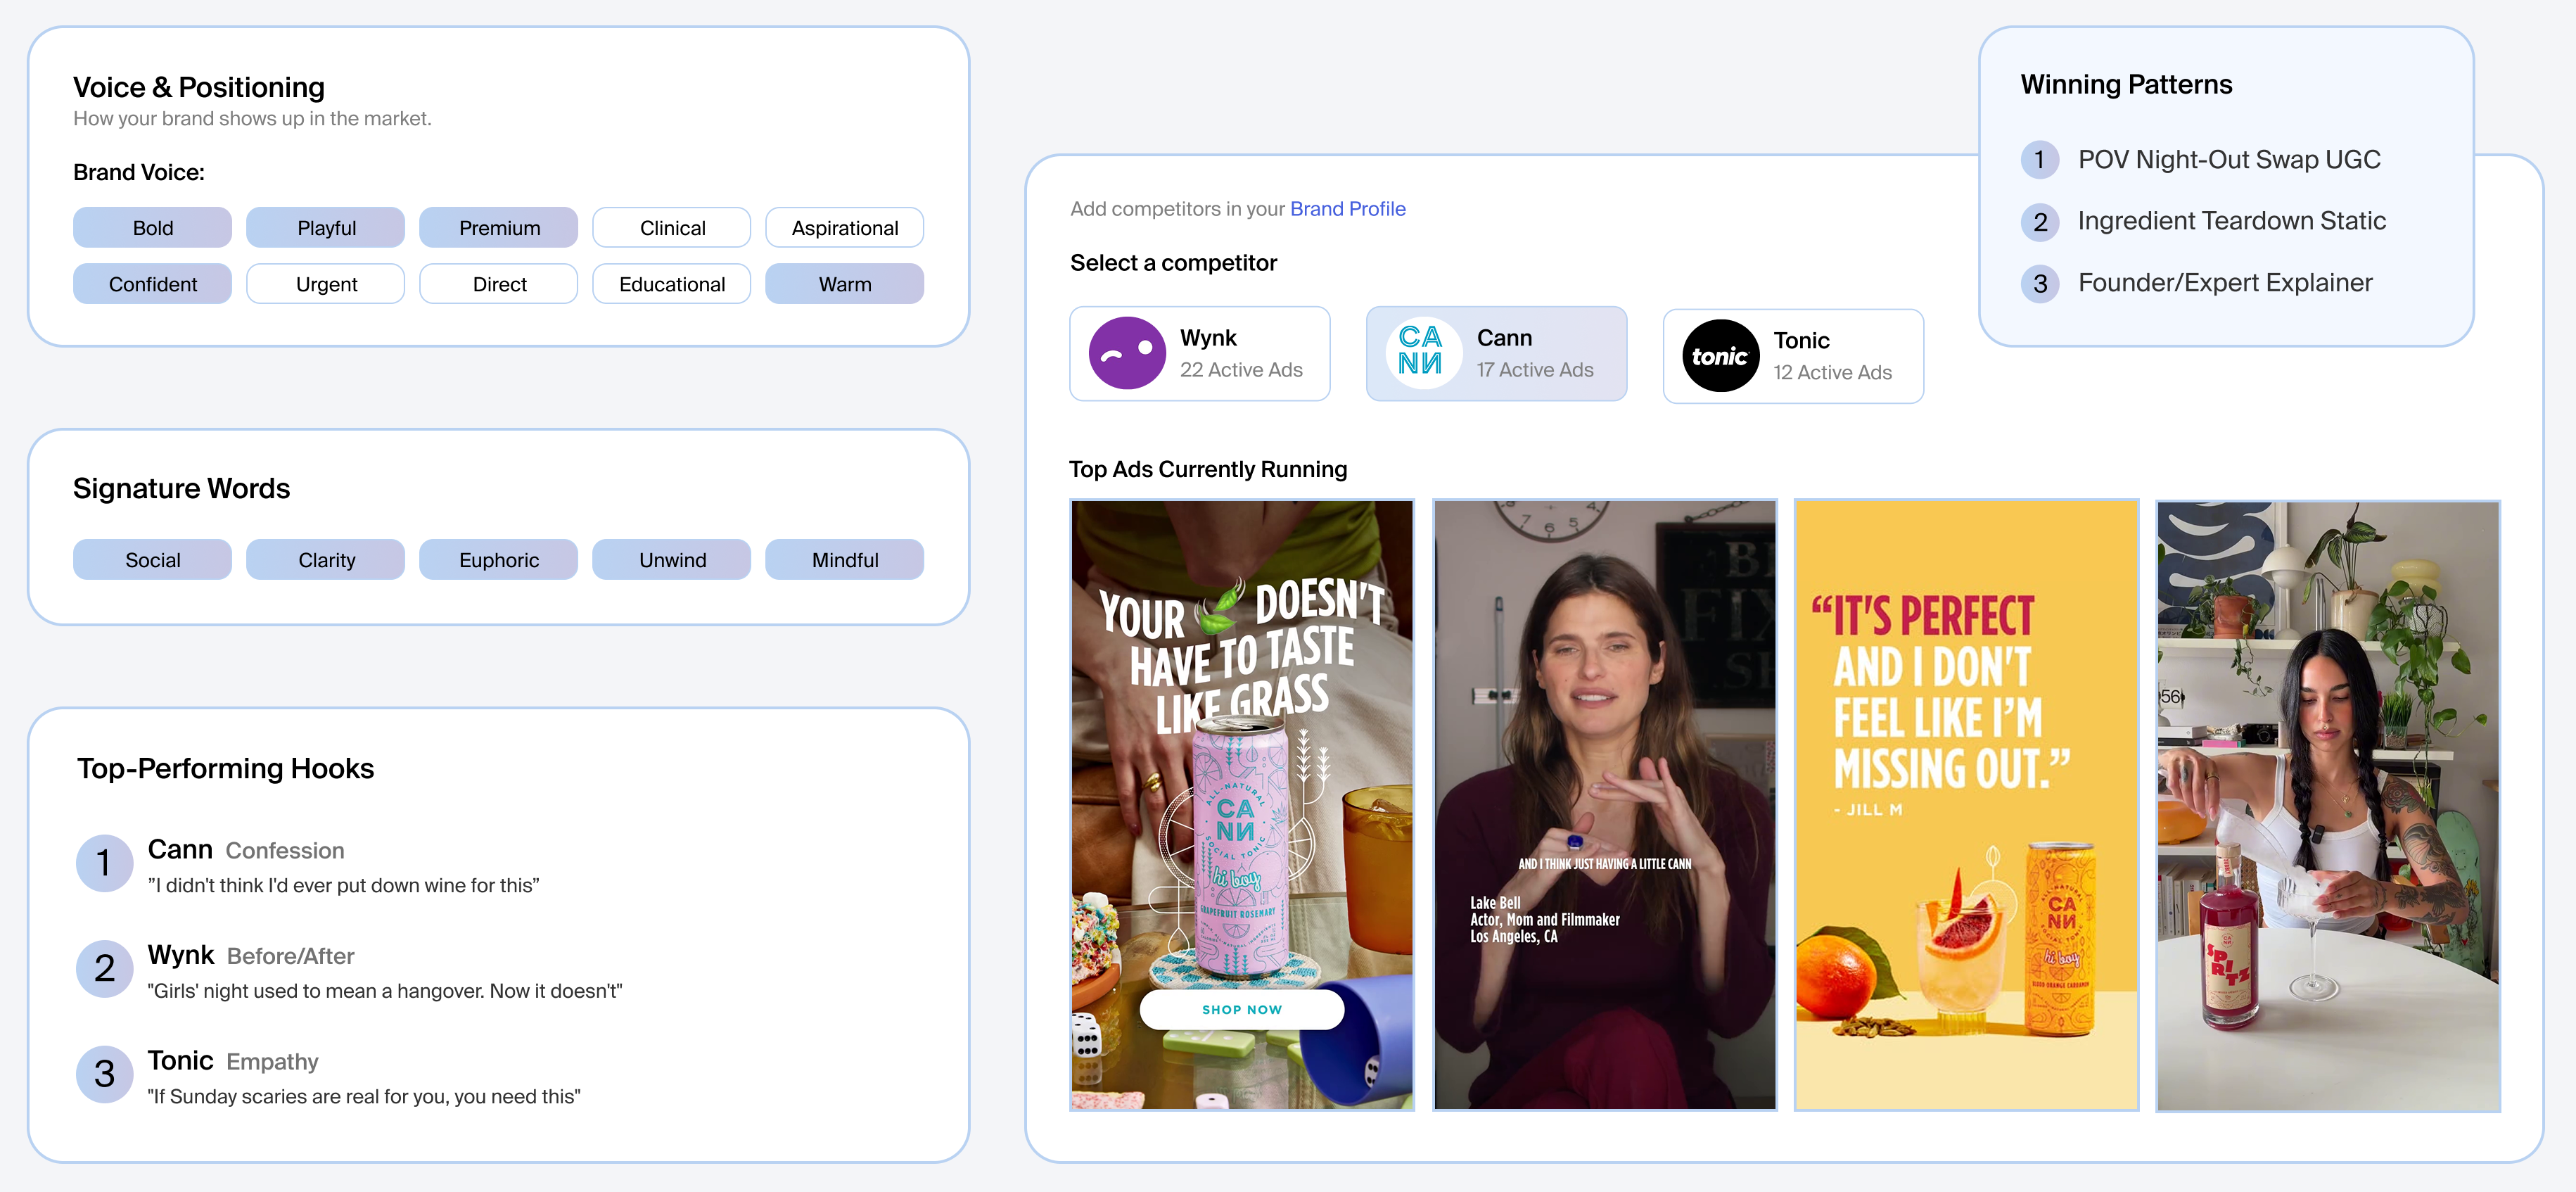This screenshot has width=2576, height=1192.
Task: Enable the Clinical brand voice chip
Action: 672,228
